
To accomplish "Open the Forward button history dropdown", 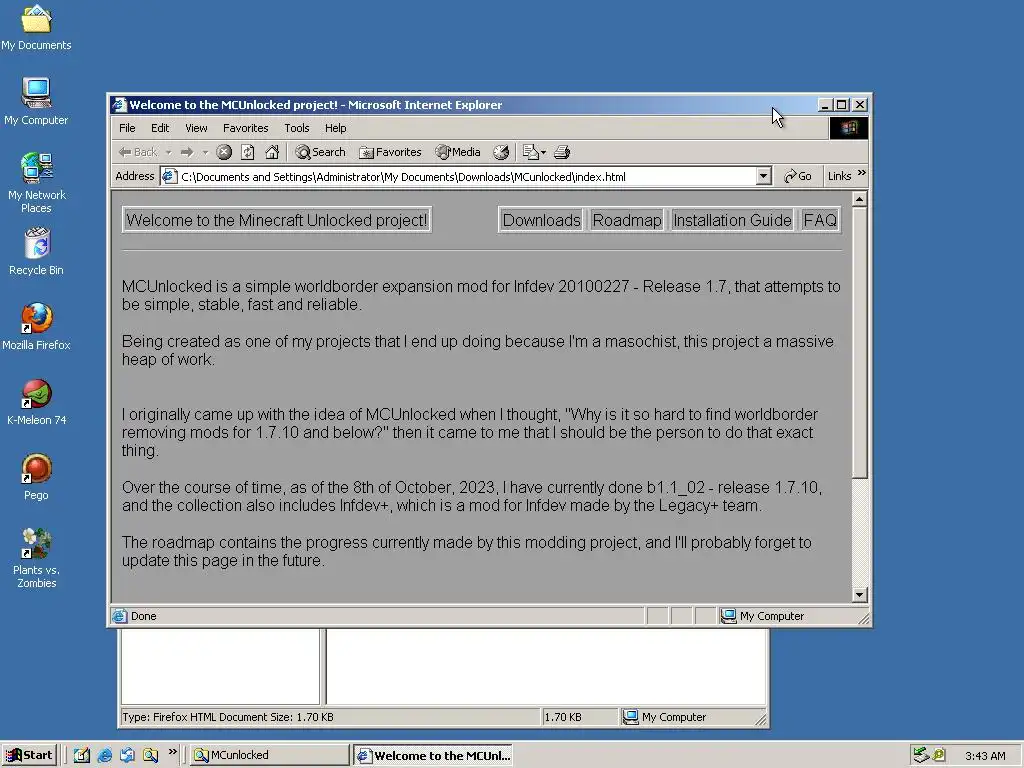I will [205, 152].
